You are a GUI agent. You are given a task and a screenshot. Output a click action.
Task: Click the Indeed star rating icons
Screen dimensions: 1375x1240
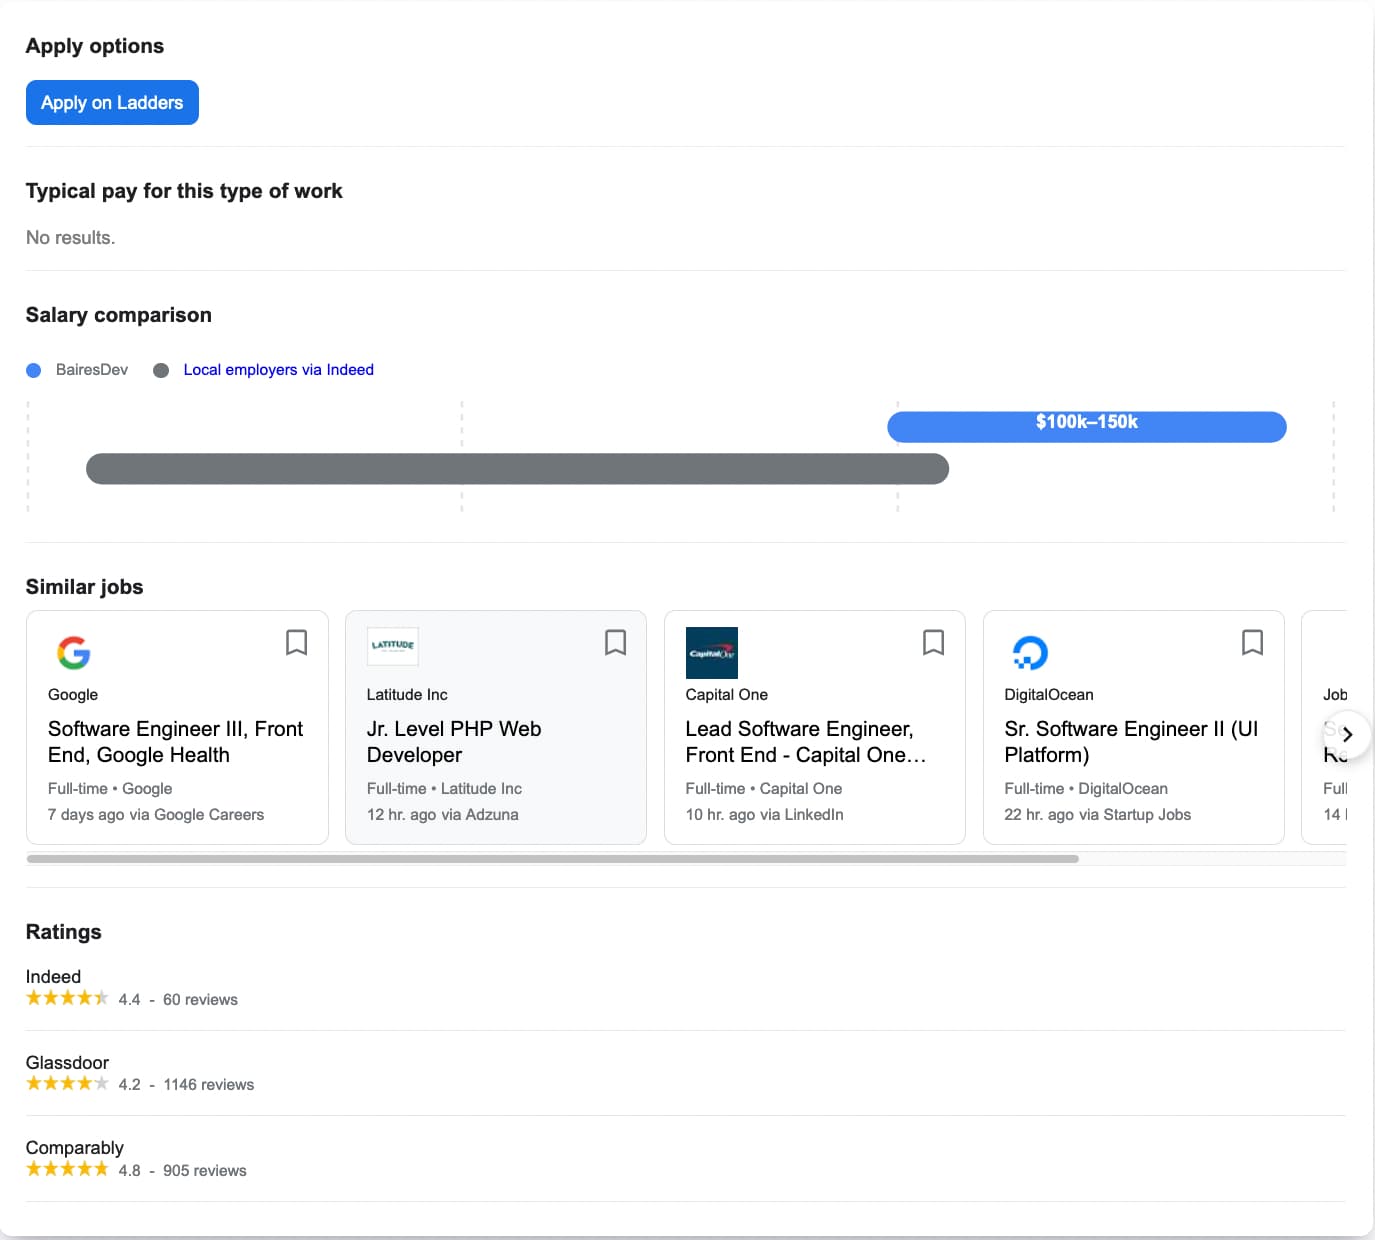[x=67, y=998]
